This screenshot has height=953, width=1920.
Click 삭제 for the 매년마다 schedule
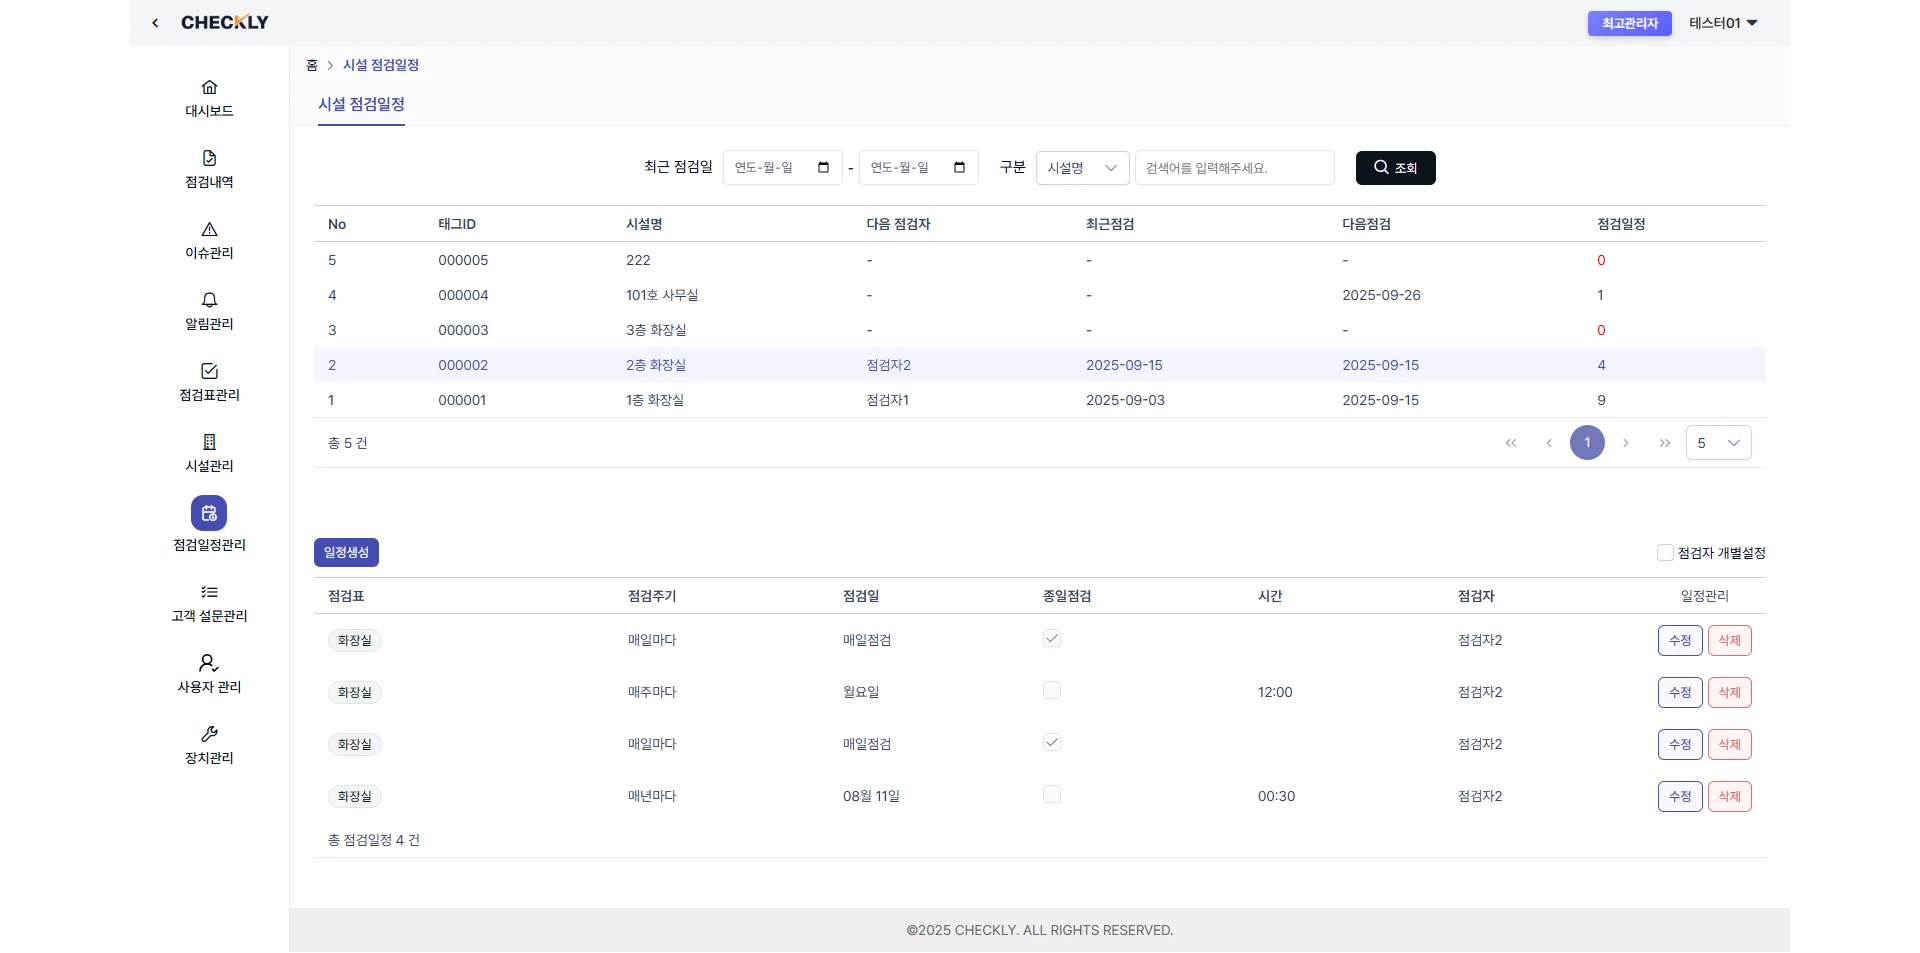click(1729, 796)
